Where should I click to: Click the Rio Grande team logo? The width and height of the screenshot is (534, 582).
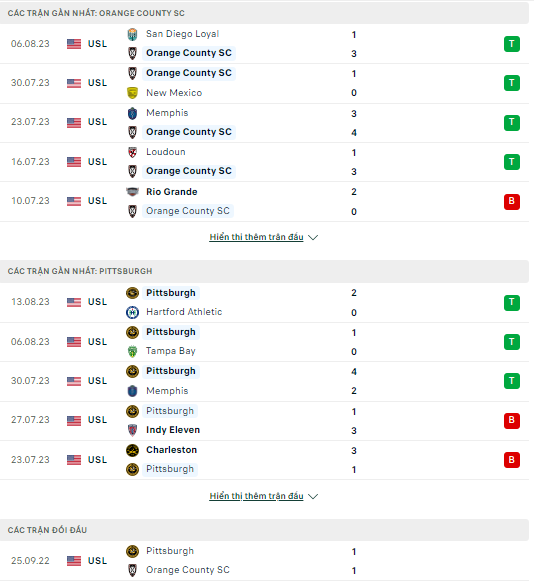click(x=132, y=192)
